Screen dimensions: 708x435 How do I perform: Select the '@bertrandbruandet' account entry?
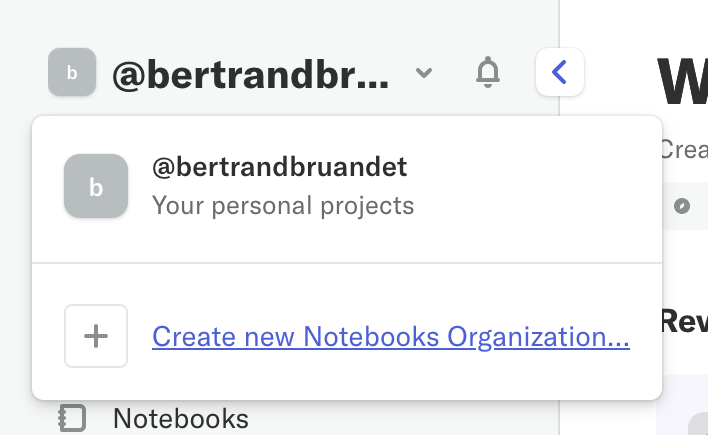coord(279,167)
